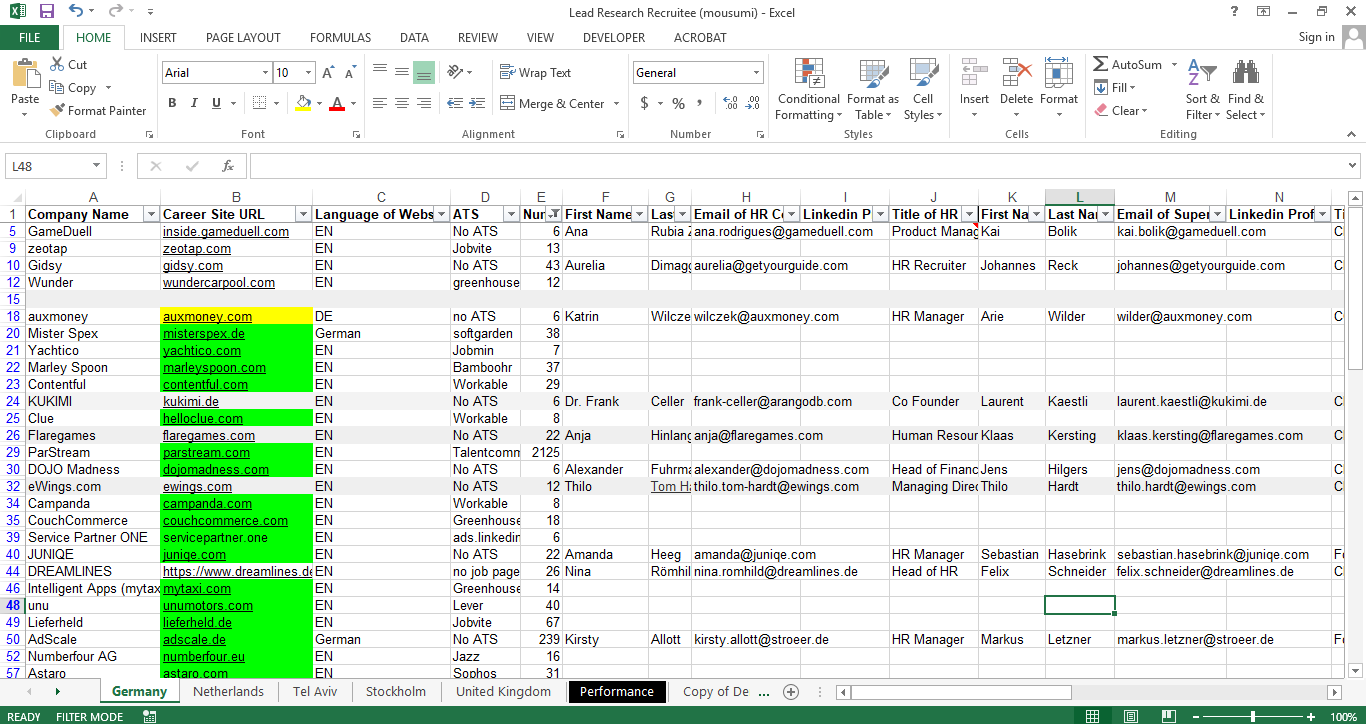
Task: Click the Format as Table button
Action: tap(872, 90)
